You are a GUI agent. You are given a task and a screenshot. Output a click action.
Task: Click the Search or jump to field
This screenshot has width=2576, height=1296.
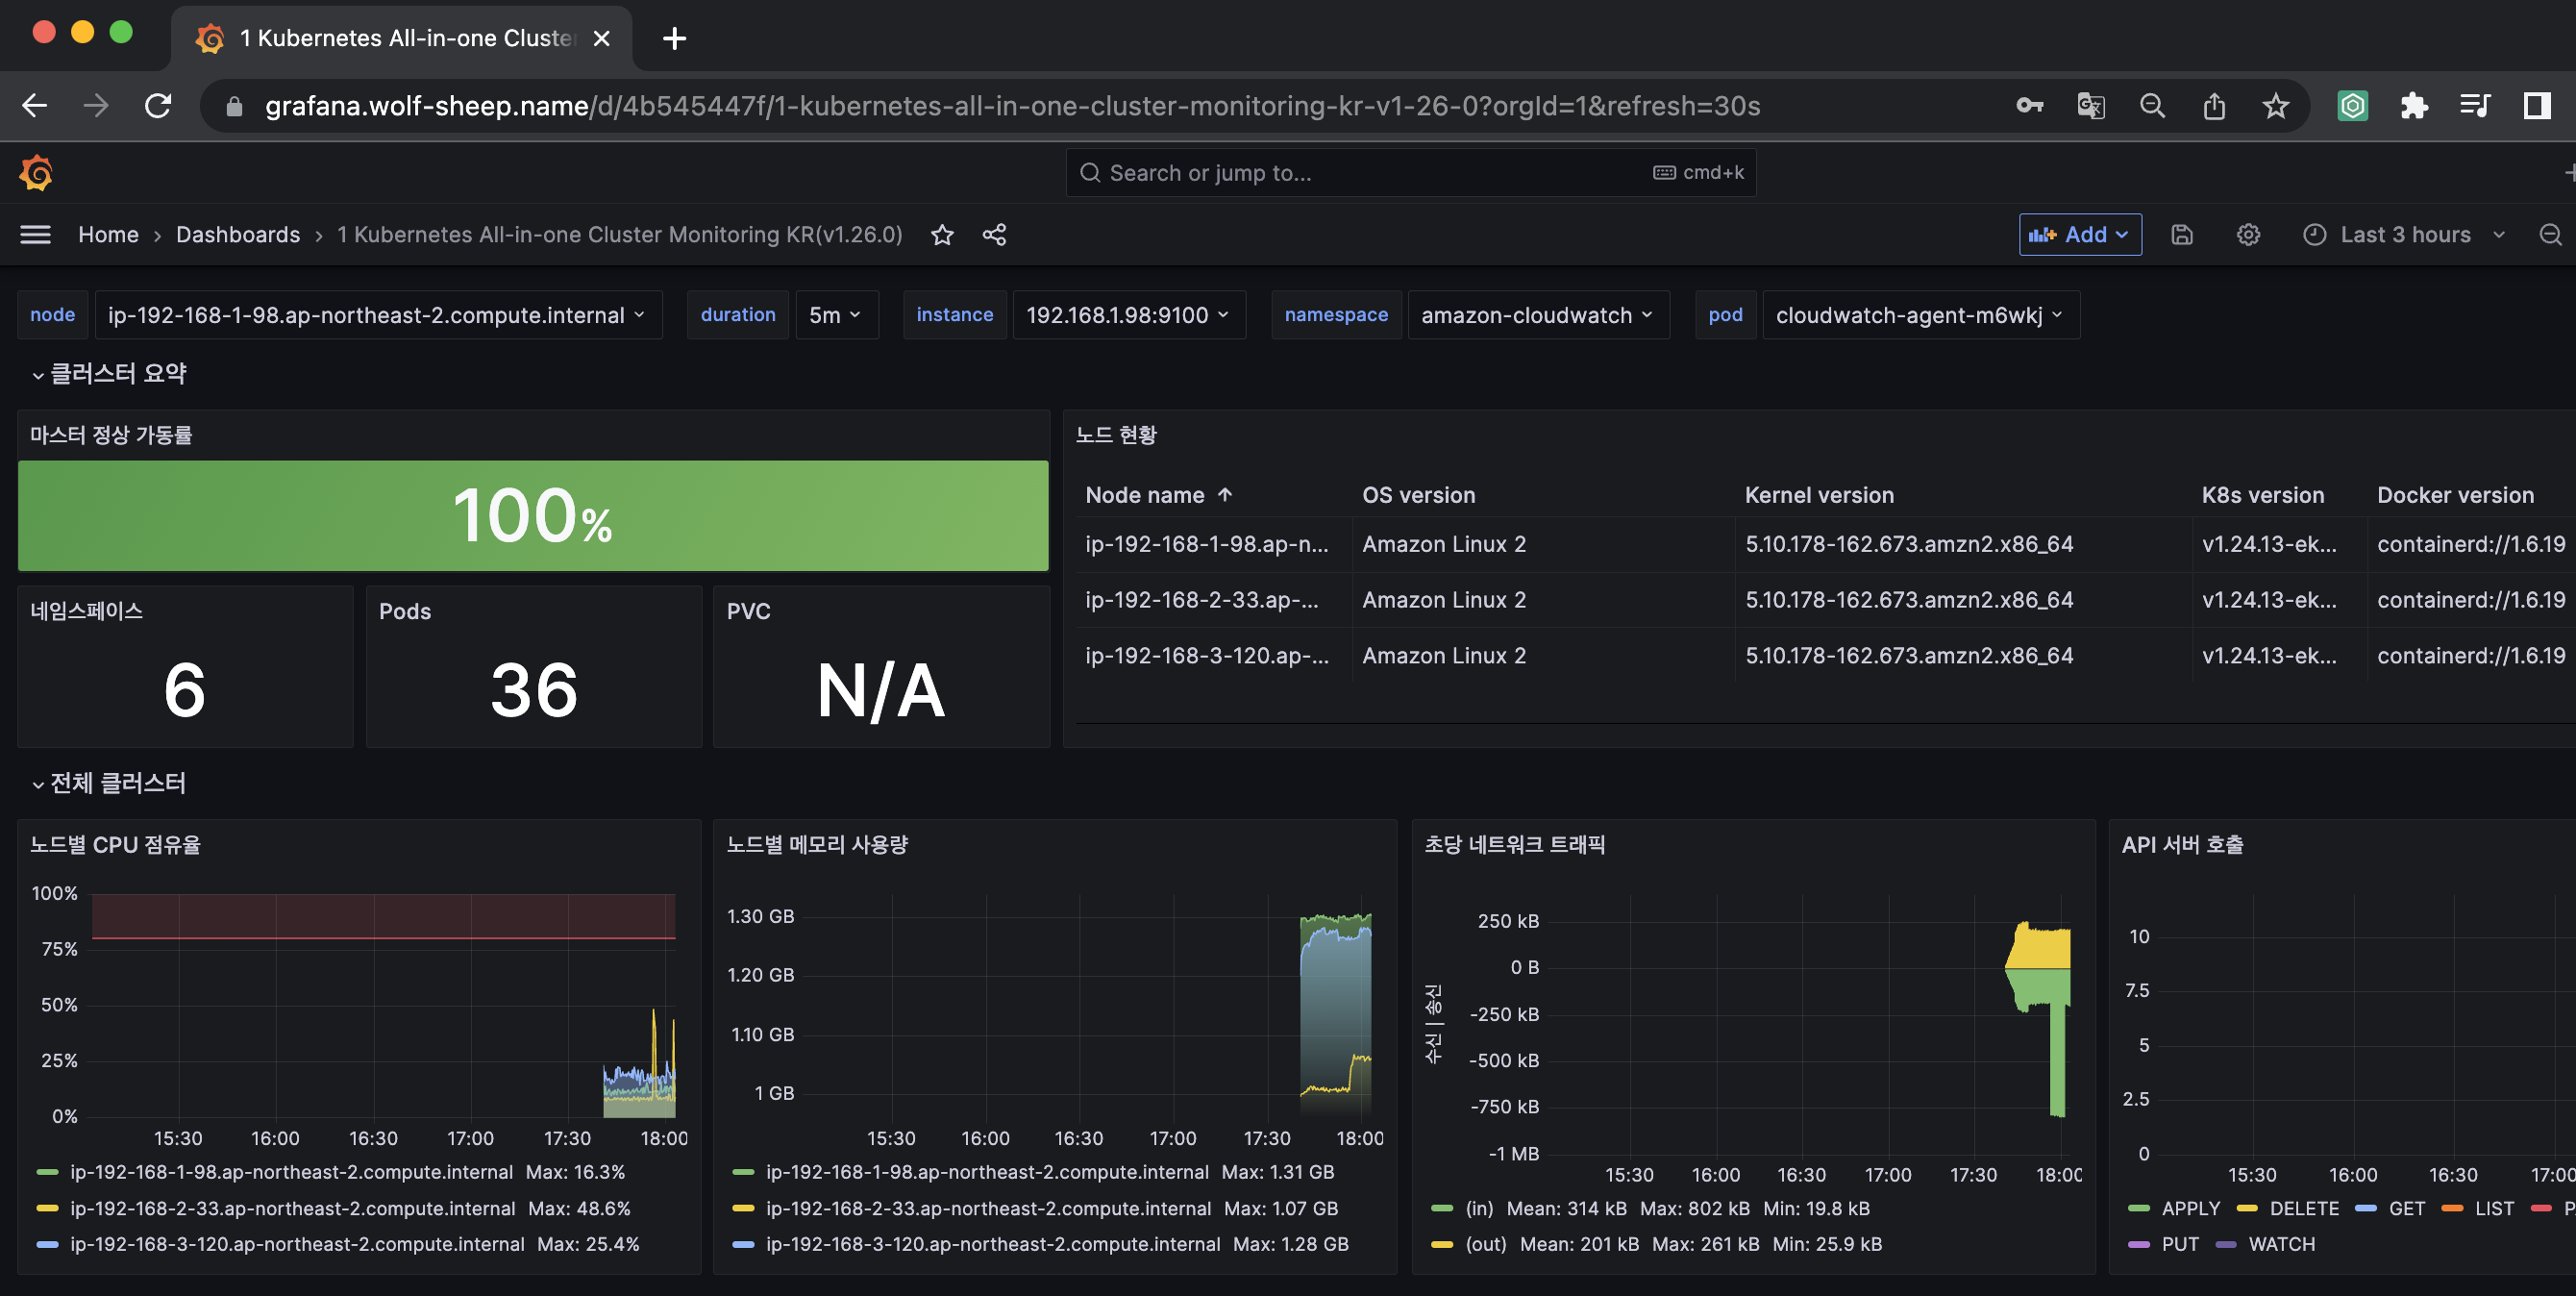coord(1408,173)
